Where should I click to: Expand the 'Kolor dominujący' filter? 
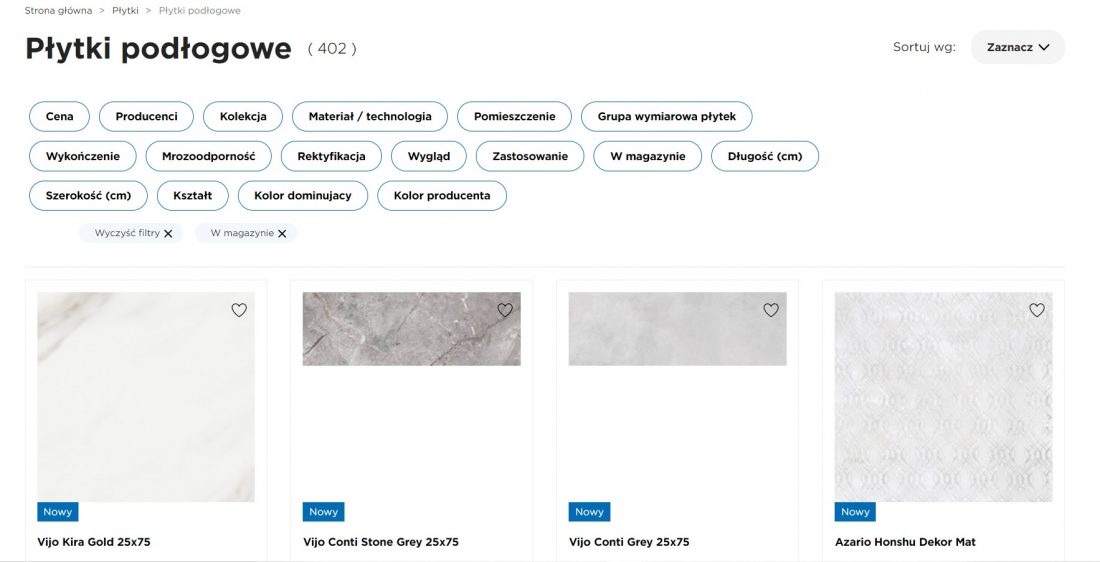[302, 196]
